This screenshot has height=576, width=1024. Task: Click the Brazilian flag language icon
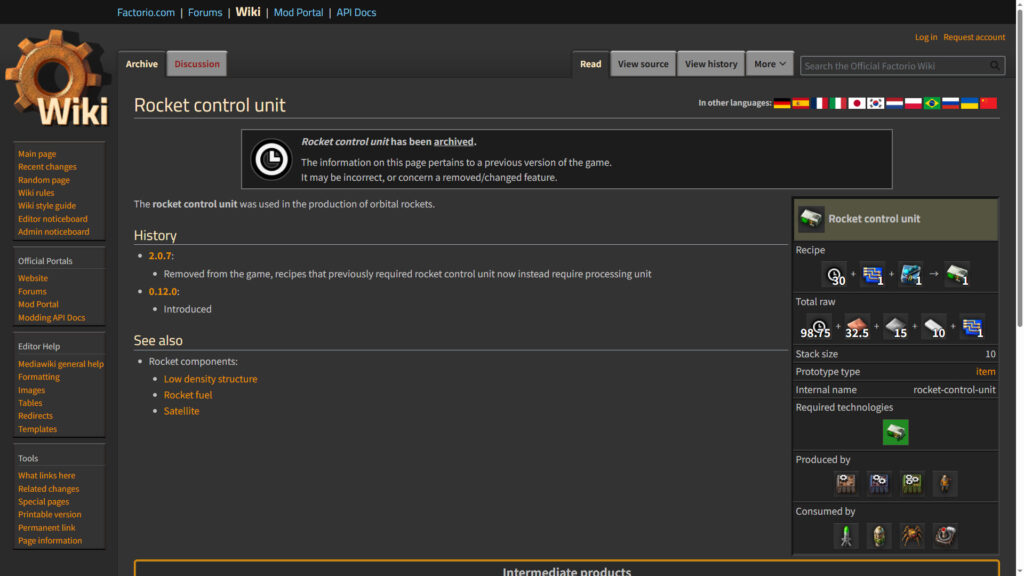click(932, 103)
